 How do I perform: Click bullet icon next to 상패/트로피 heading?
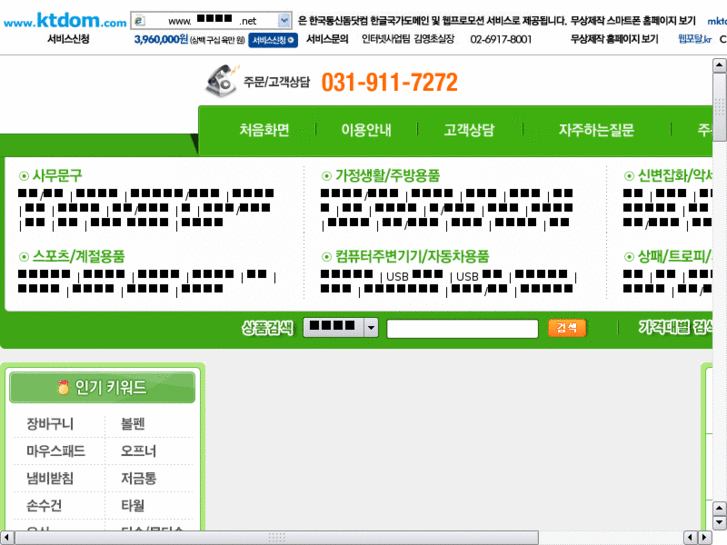pyautogui.click(x=629, y=256)
